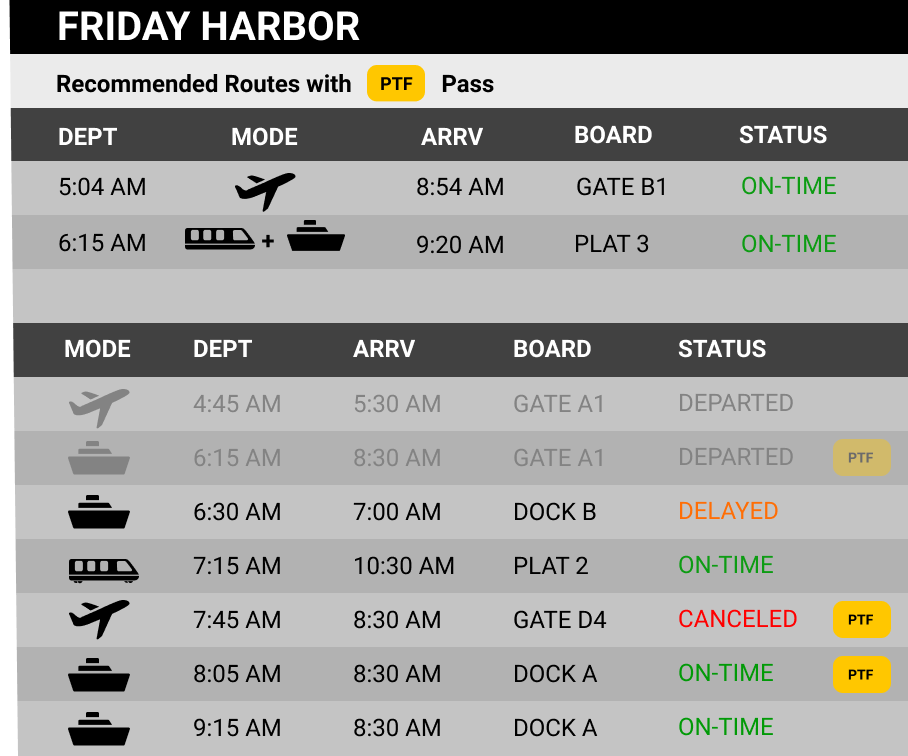Select the PLAT 3 boarding row
This screenshot has width=908, height=756.
[460, 243]
